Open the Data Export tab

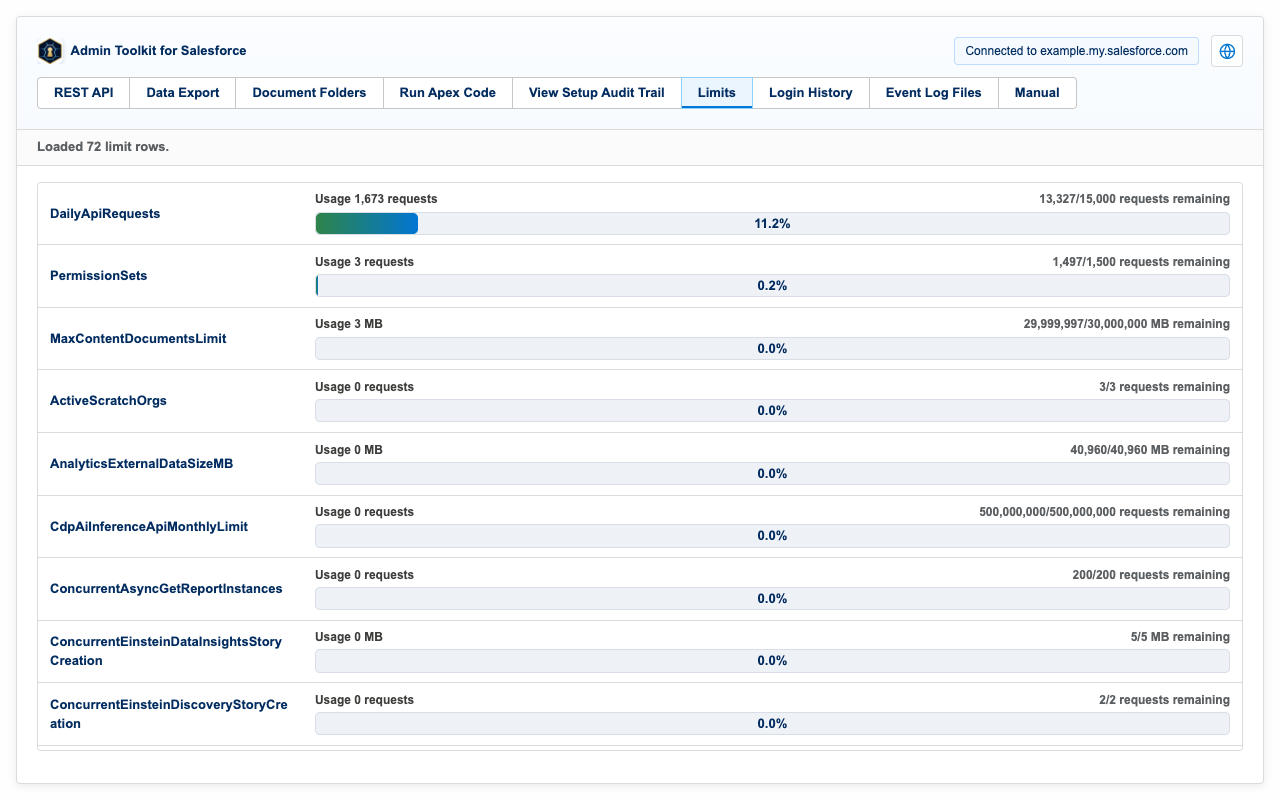tap(183, 93)
